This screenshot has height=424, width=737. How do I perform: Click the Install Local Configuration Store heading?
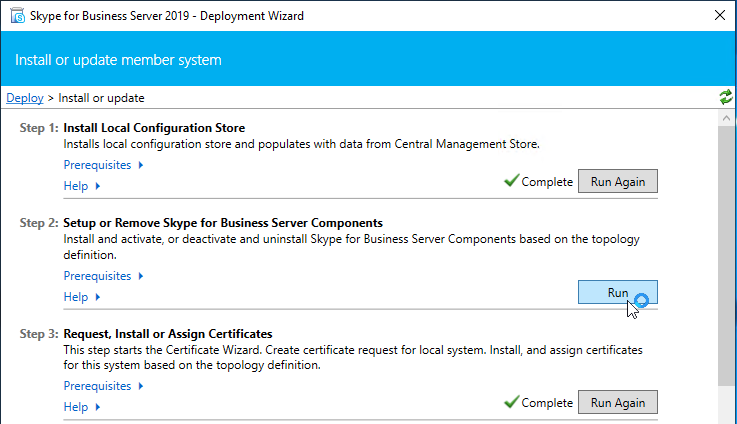pos(154,128)
